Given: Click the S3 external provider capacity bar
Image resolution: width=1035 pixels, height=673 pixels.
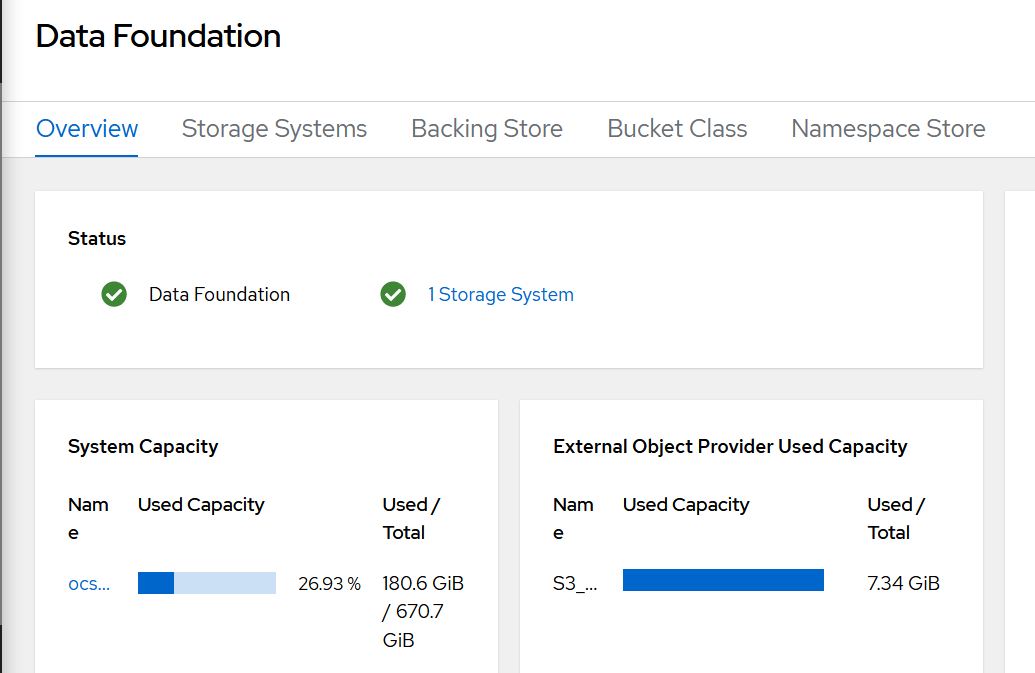Looking at the screenshot, I should [x=723, y=580].
